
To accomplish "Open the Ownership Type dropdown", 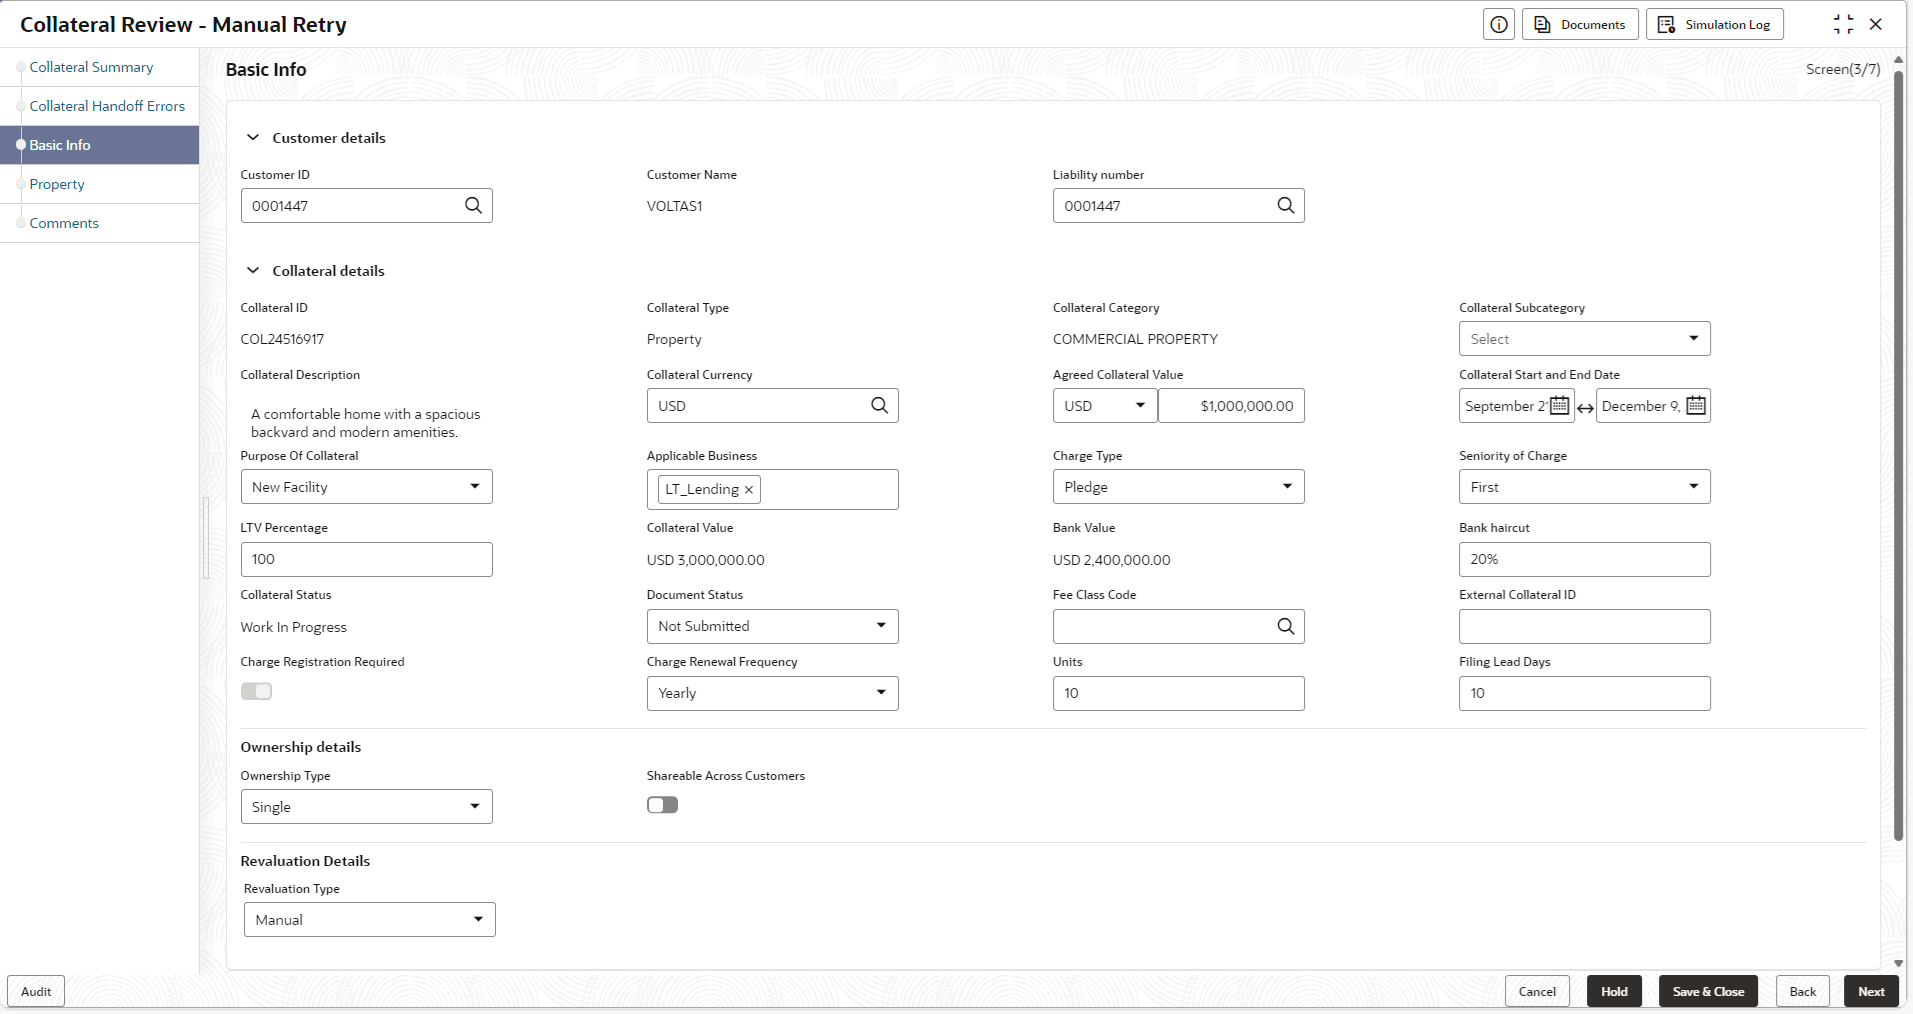I will [366, 806].
